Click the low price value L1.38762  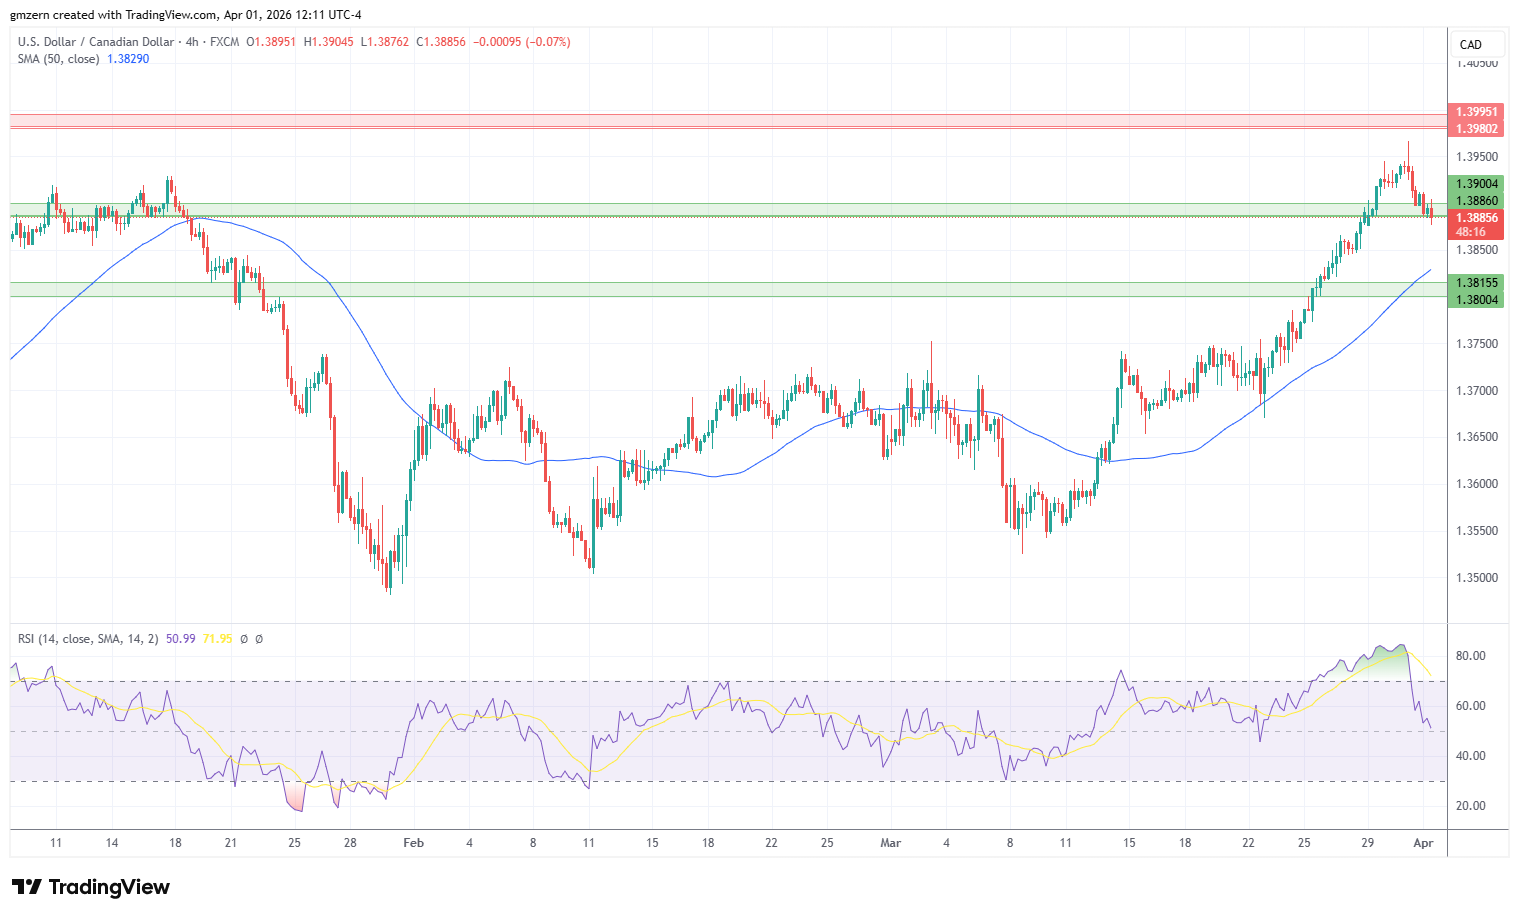[x=385, y=42]
